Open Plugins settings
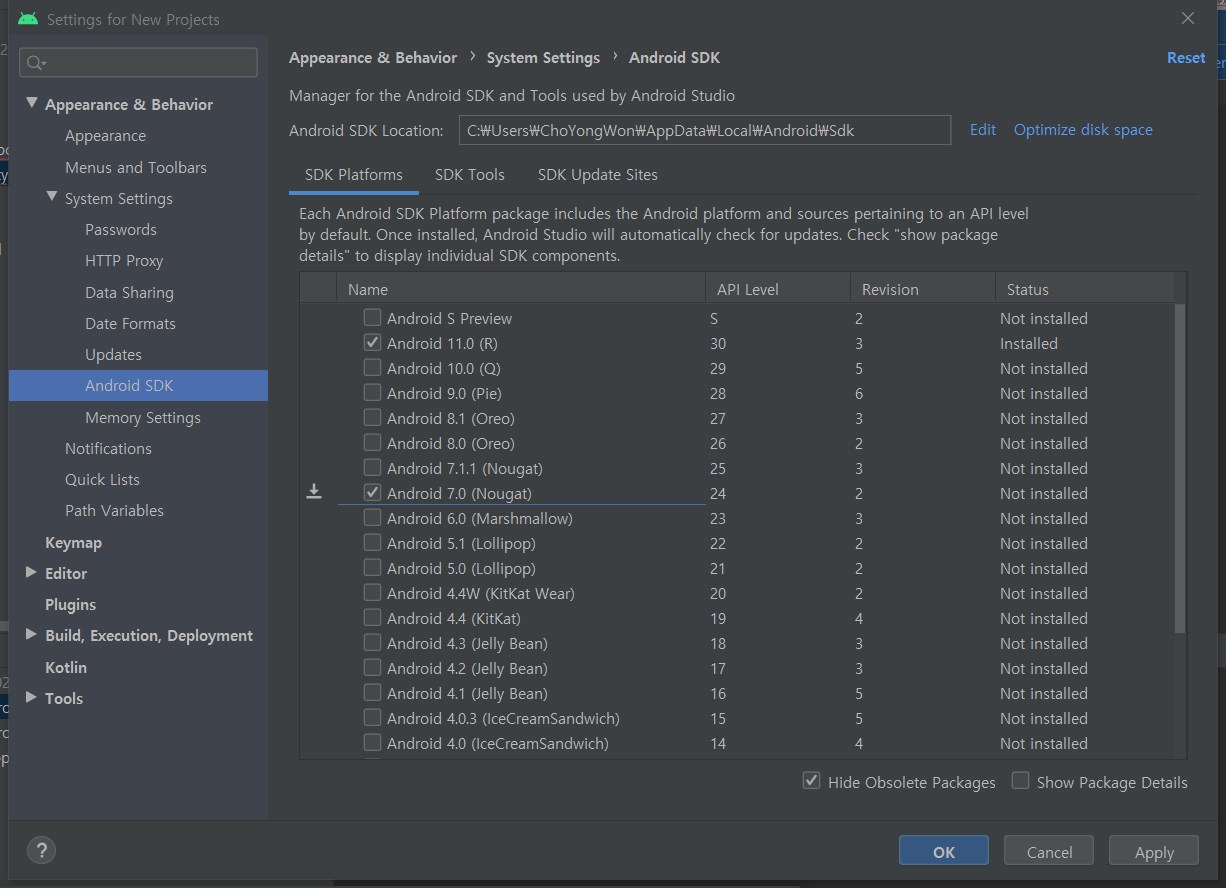Viewport: 1226px width, 888px height. click(x=70, y=604)
